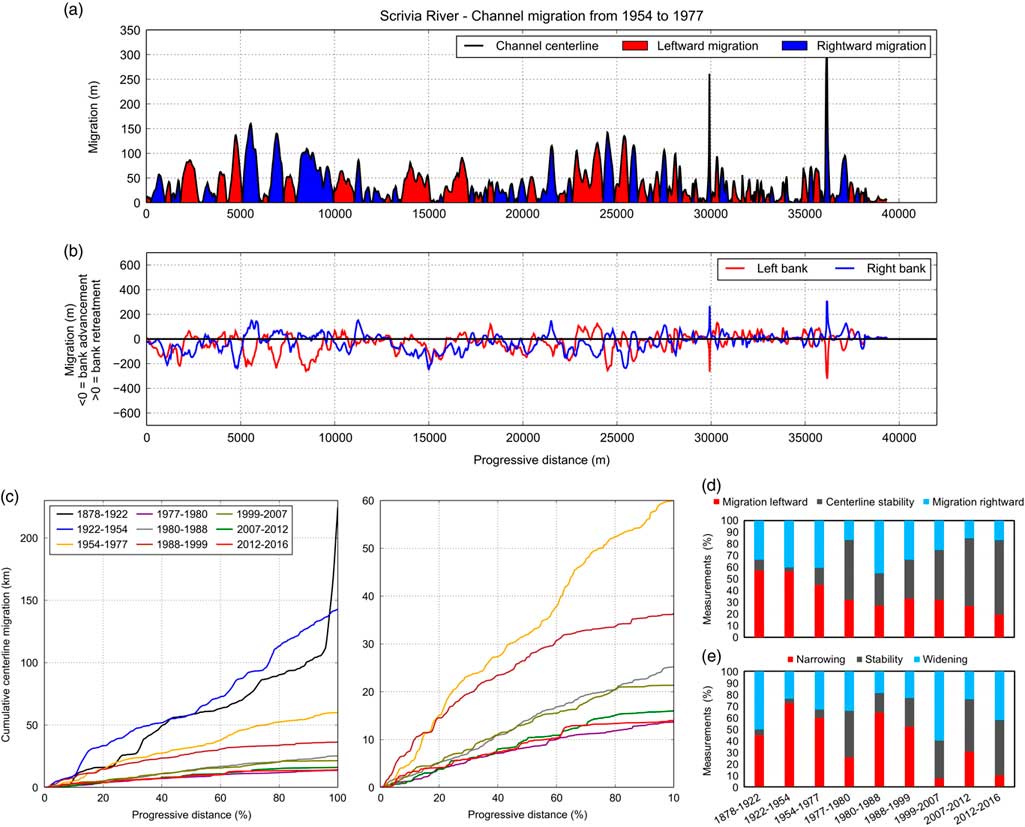
Task: Click the Progressive distance (m) axis label
Action: coord(540,461)
